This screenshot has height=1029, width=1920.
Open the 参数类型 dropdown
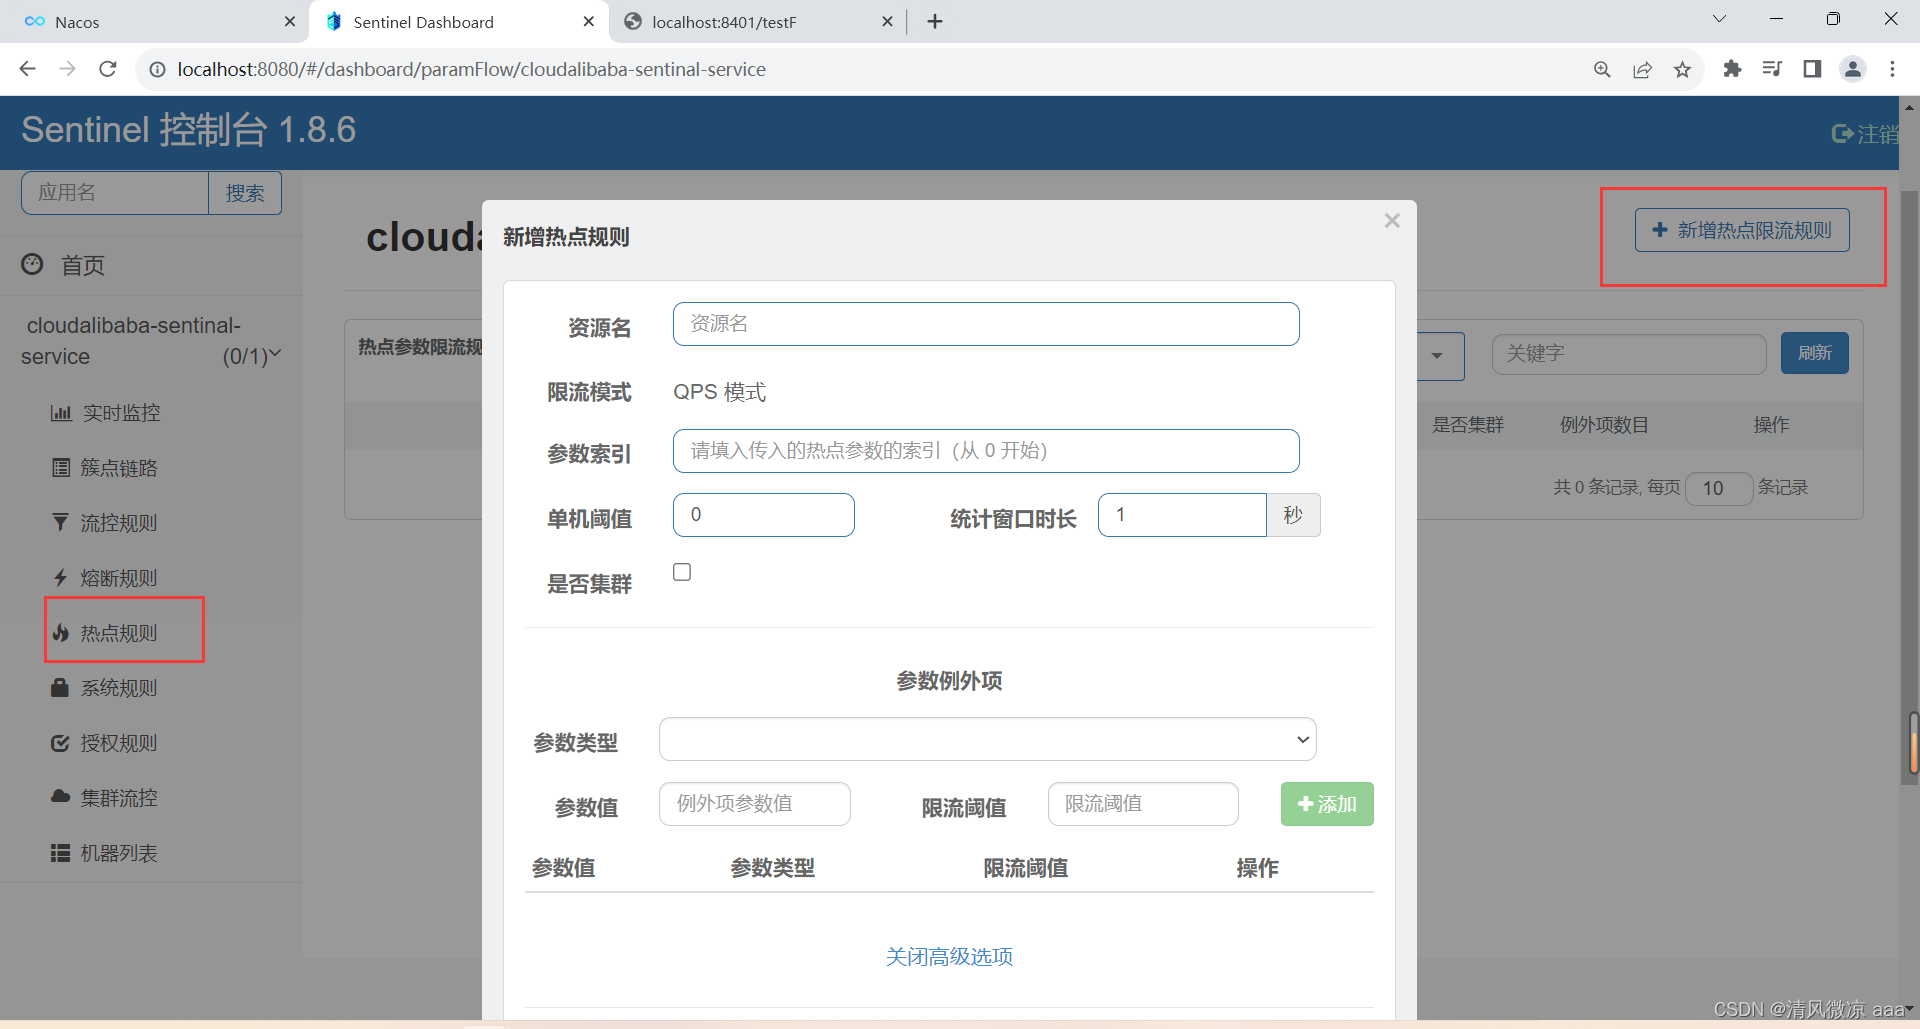coord(987,739)
